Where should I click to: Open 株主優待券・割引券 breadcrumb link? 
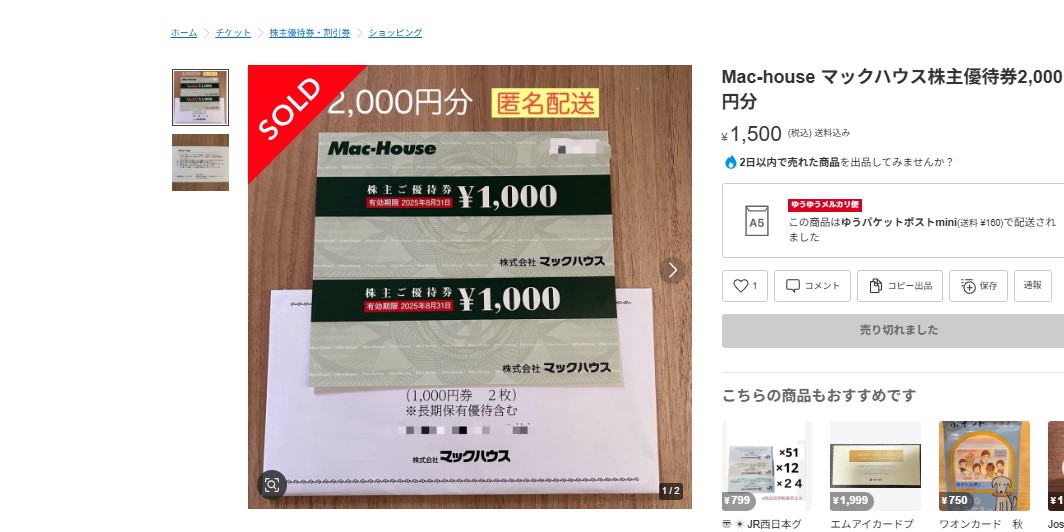[309, 33]
